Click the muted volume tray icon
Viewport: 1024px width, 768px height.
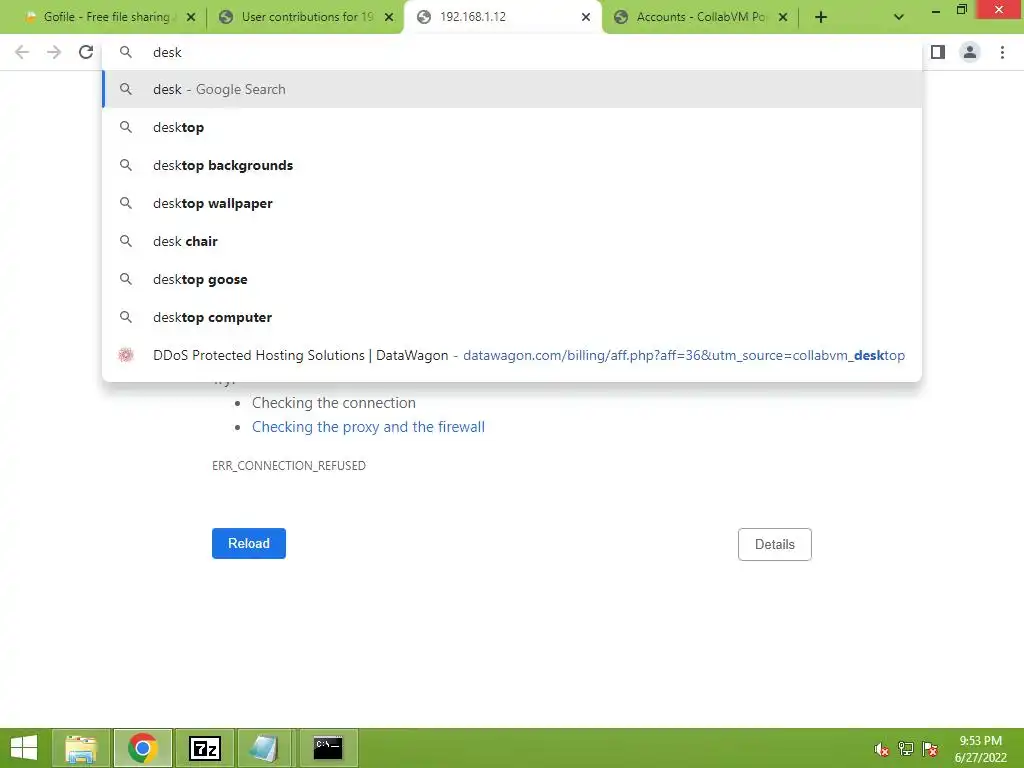[882, 749]
